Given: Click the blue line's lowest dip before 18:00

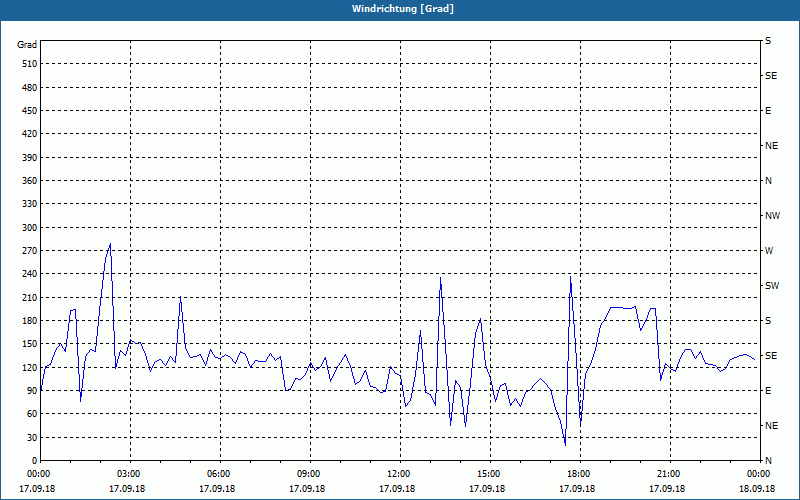Looking at the screenshot, I should tap(565, 445).
